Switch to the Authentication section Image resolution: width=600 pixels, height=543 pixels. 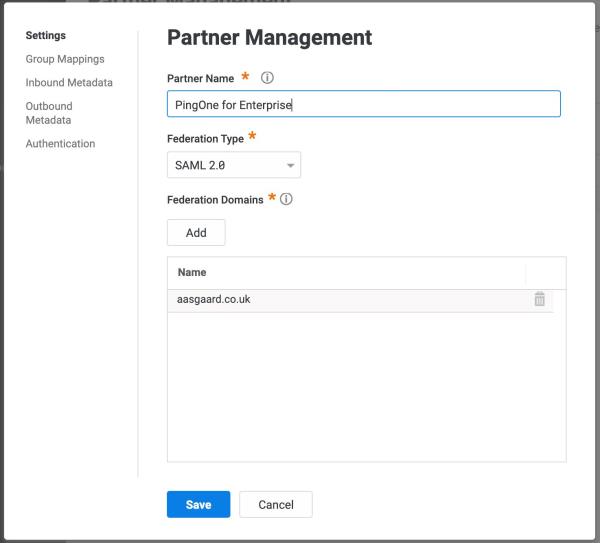click(x=60, y=143)
